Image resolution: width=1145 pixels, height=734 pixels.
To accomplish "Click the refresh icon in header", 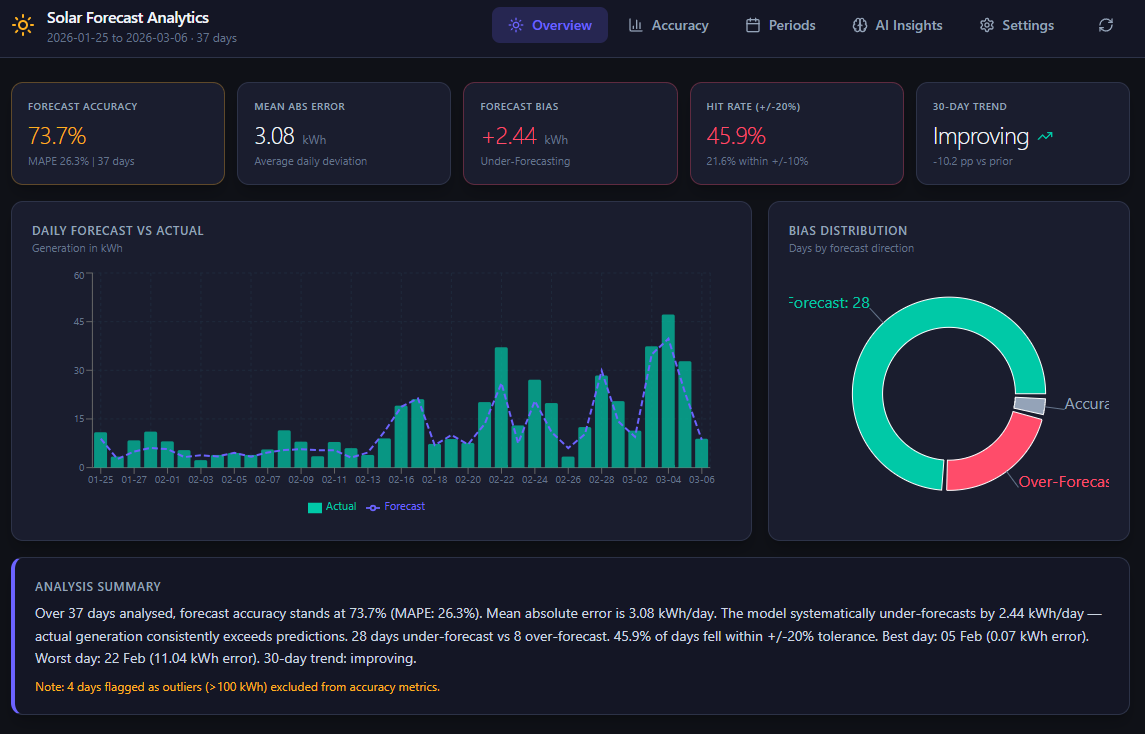I will (x=1105, y=25).
